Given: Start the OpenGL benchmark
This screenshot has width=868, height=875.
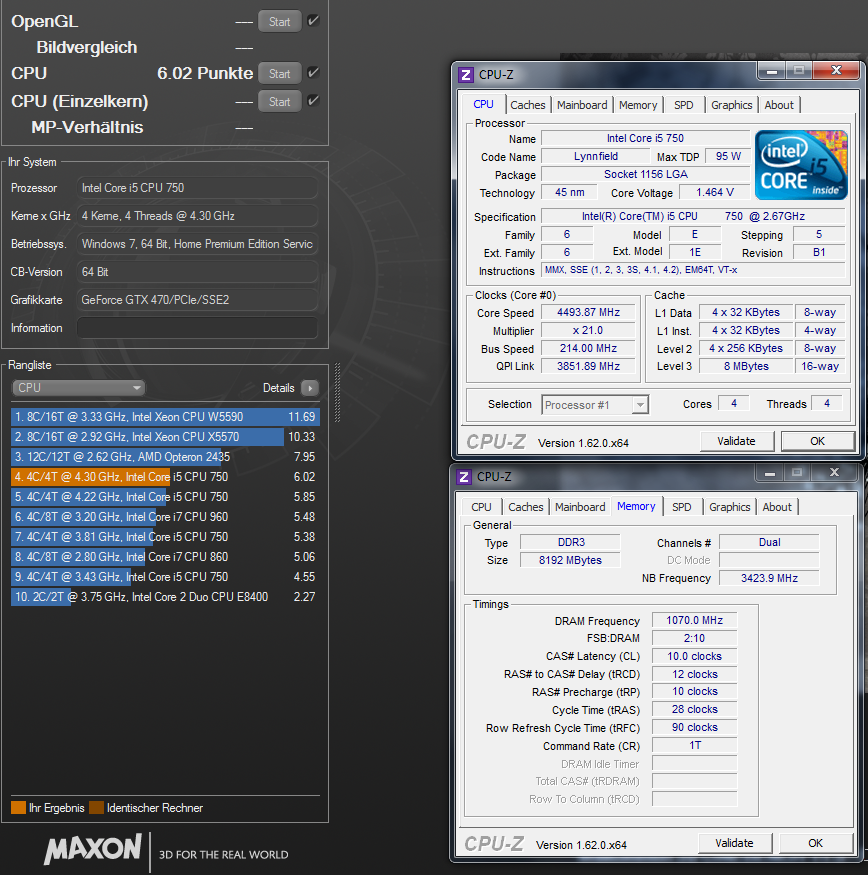Looking at the screenshot, I should (280, 22).
